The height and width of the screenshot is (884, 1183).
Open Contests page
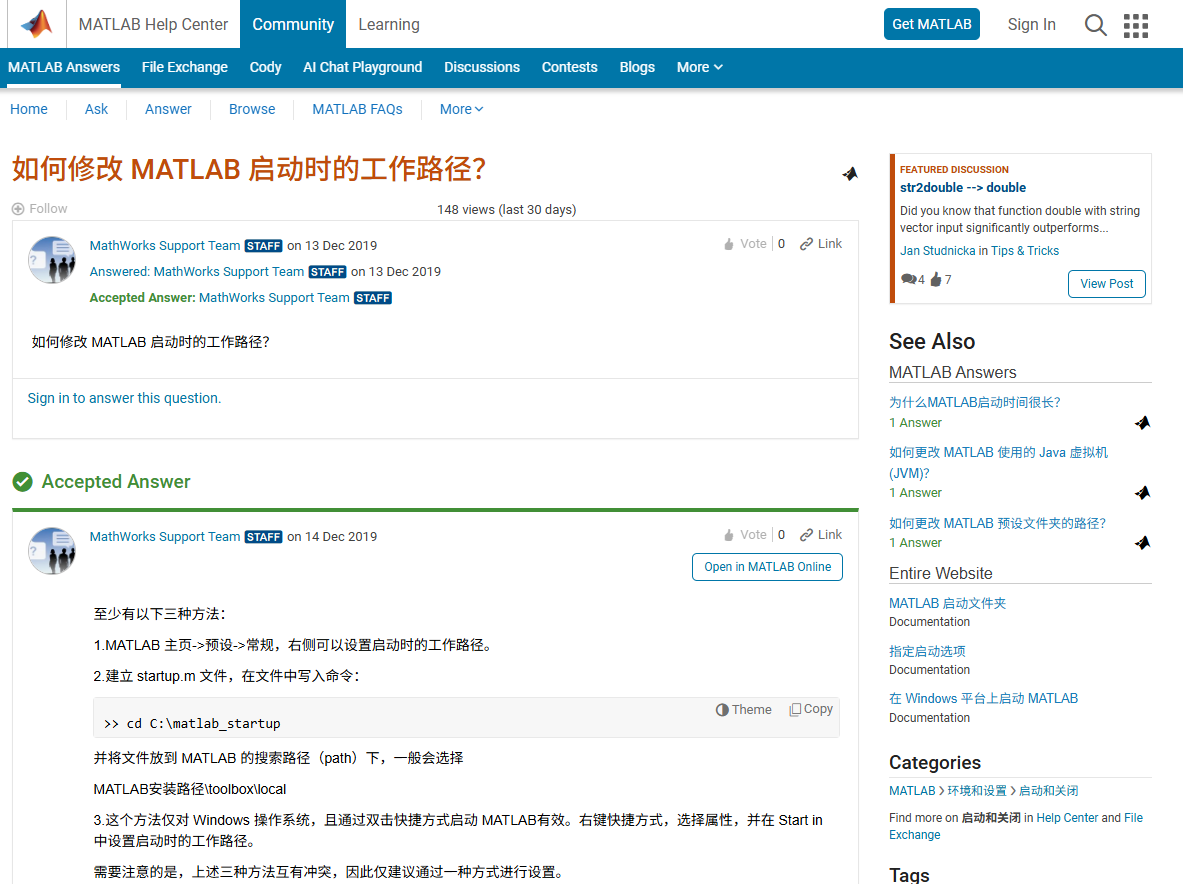click(x=570, y=67)
